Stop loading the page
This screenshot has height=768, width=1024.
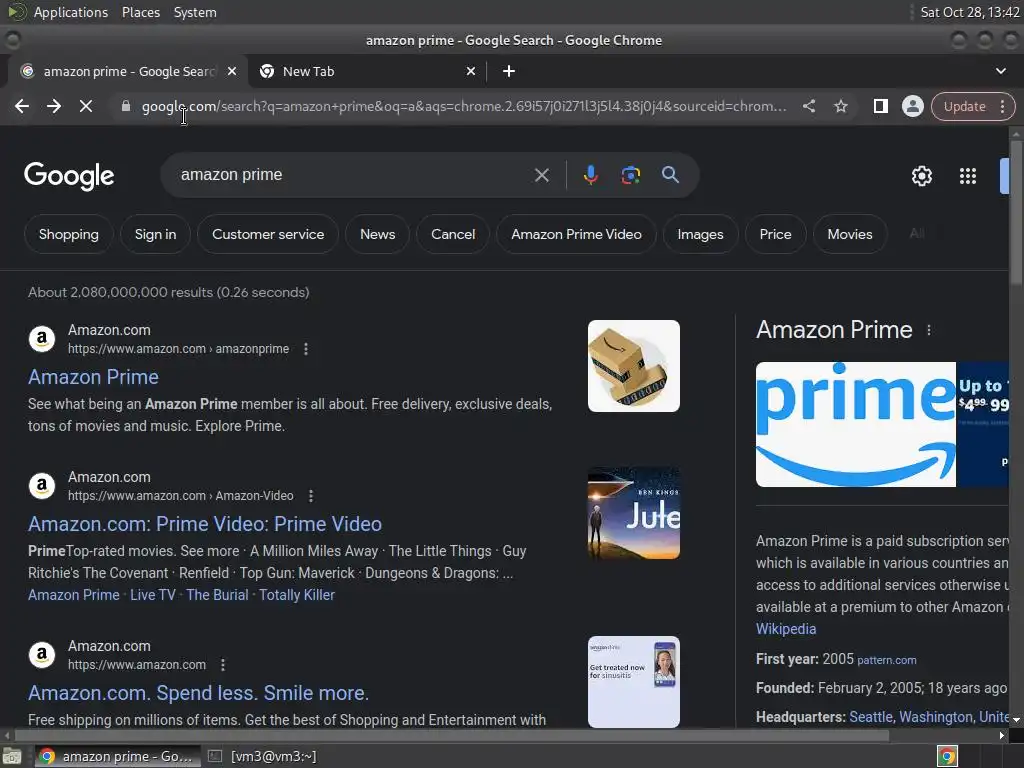point(86,106)
